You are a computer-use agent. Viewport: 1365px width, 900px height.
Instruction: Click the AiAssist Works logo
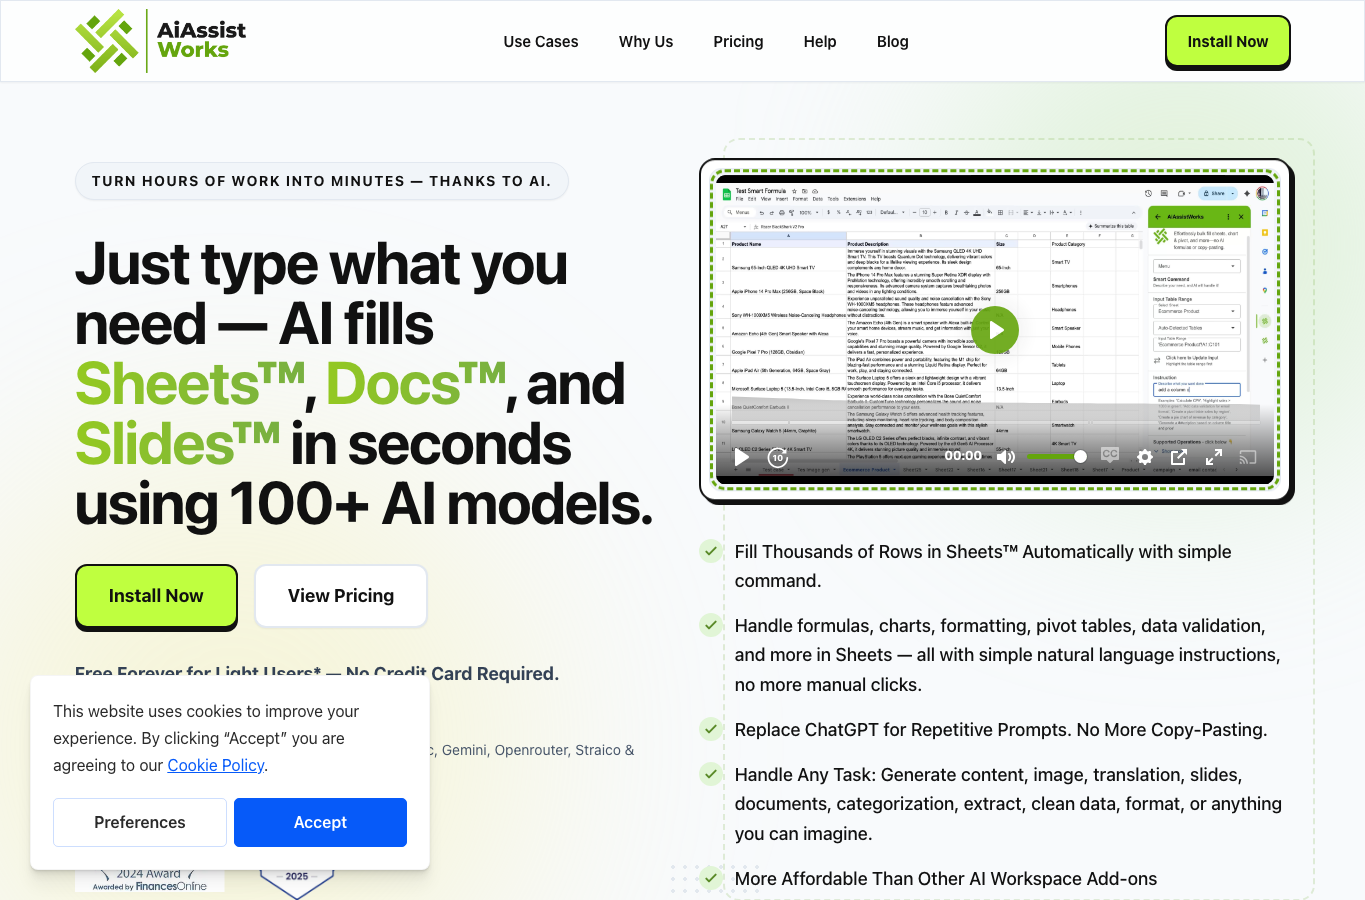161,41
